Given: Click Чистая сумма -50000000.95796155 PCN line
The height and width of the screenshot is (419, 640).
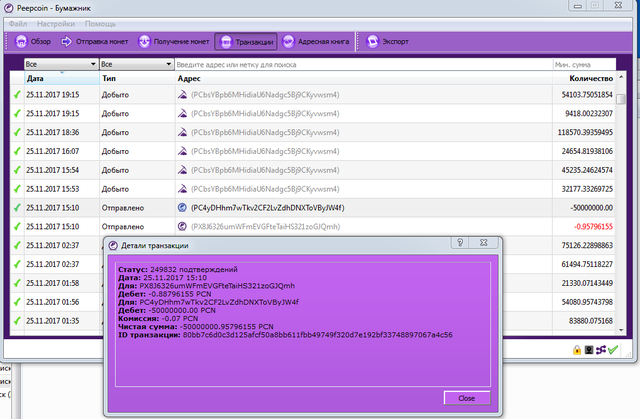Looking at the screenshot, I should click(196, 326).
